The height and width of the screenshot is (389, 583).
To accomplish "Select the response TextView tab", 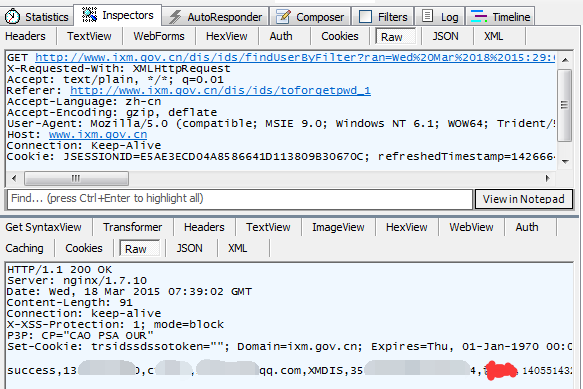I will (268, 227).
